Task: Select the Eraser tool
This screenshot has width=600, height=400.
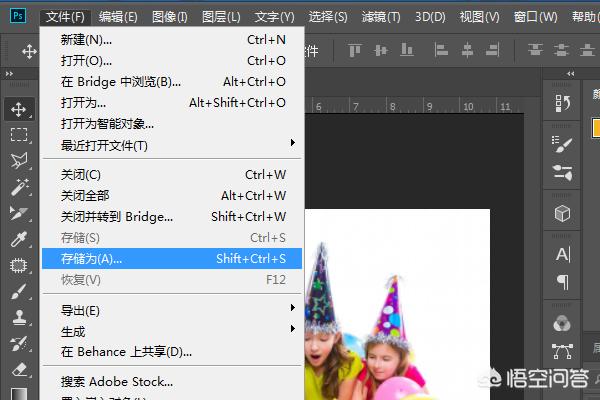Action: (x=18, y=369)
